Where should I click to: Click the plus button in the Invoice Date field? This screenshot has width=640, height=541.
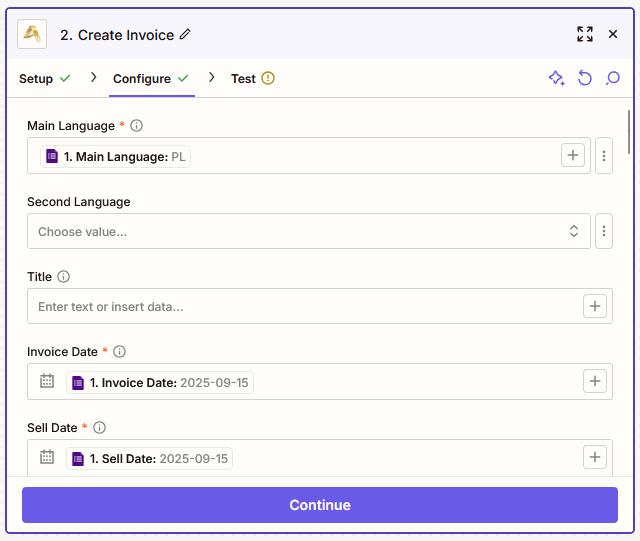pos(594,381)
